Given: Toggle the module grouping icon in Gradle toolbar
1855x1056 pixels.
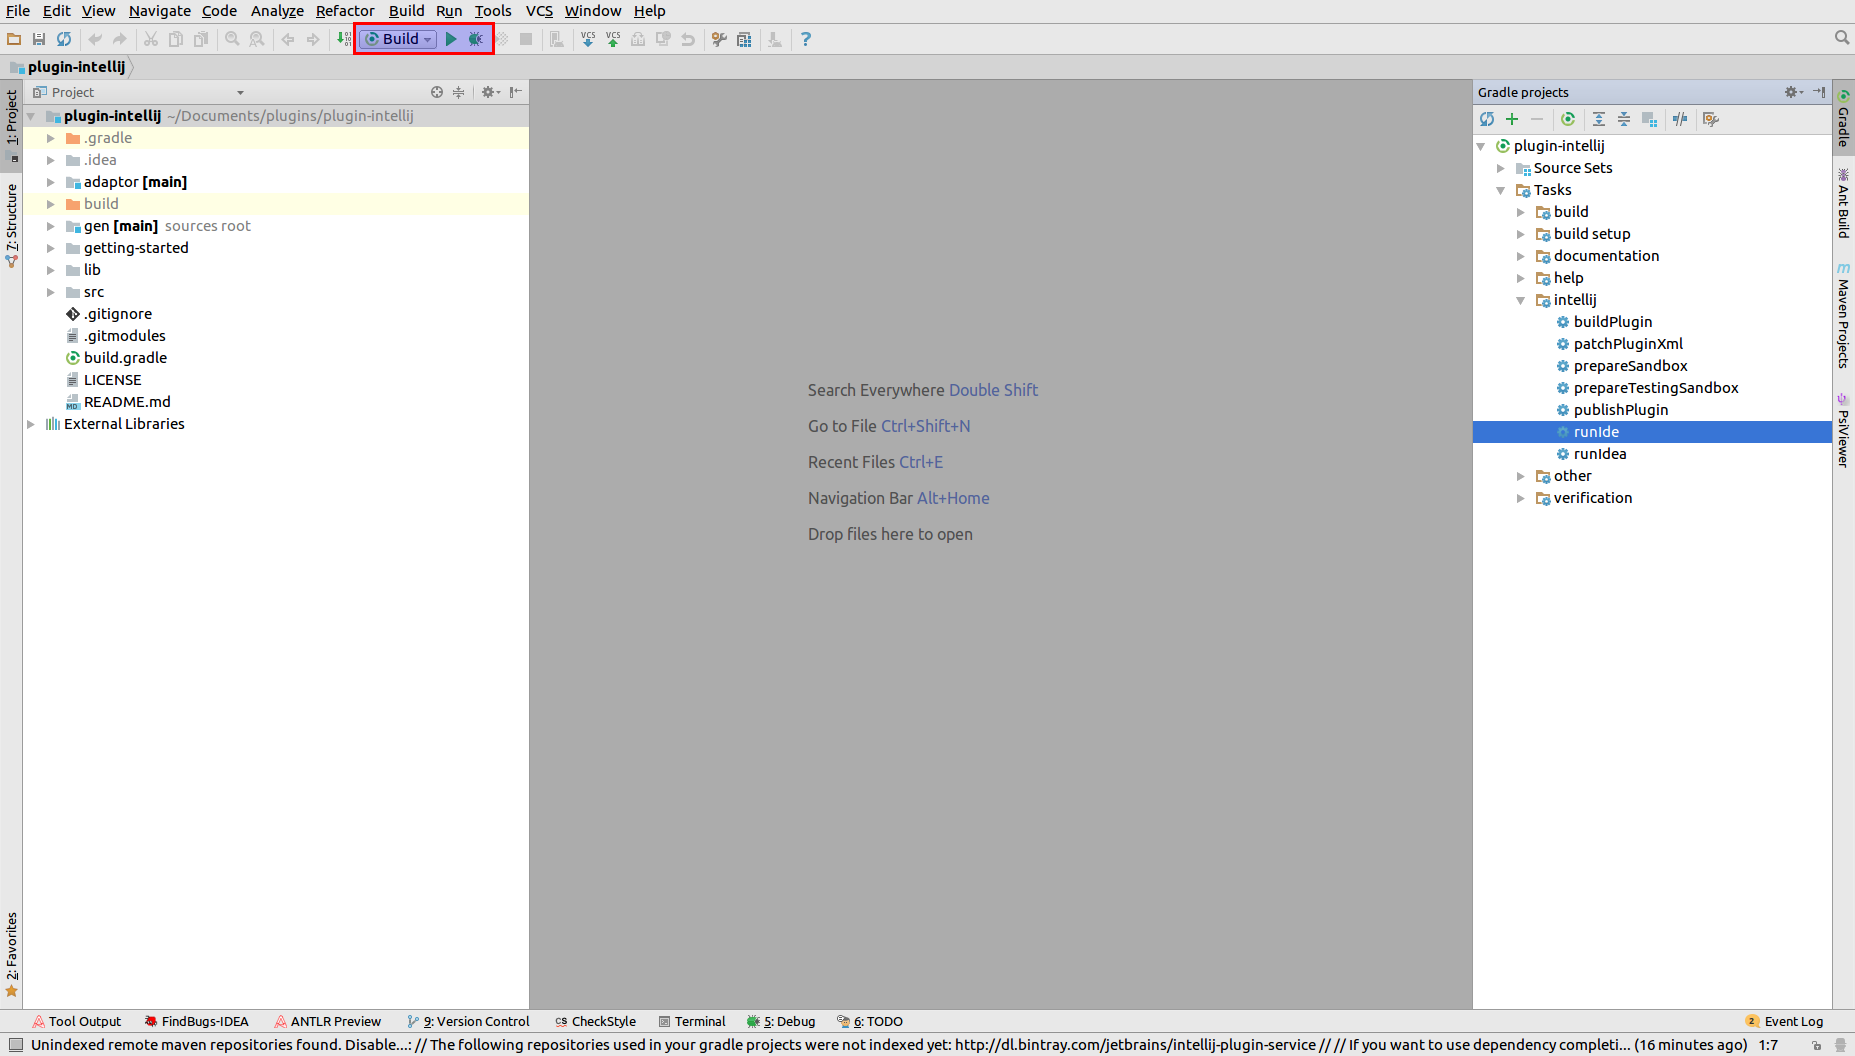Looking at the screenshot, I should pos(1649,119).
